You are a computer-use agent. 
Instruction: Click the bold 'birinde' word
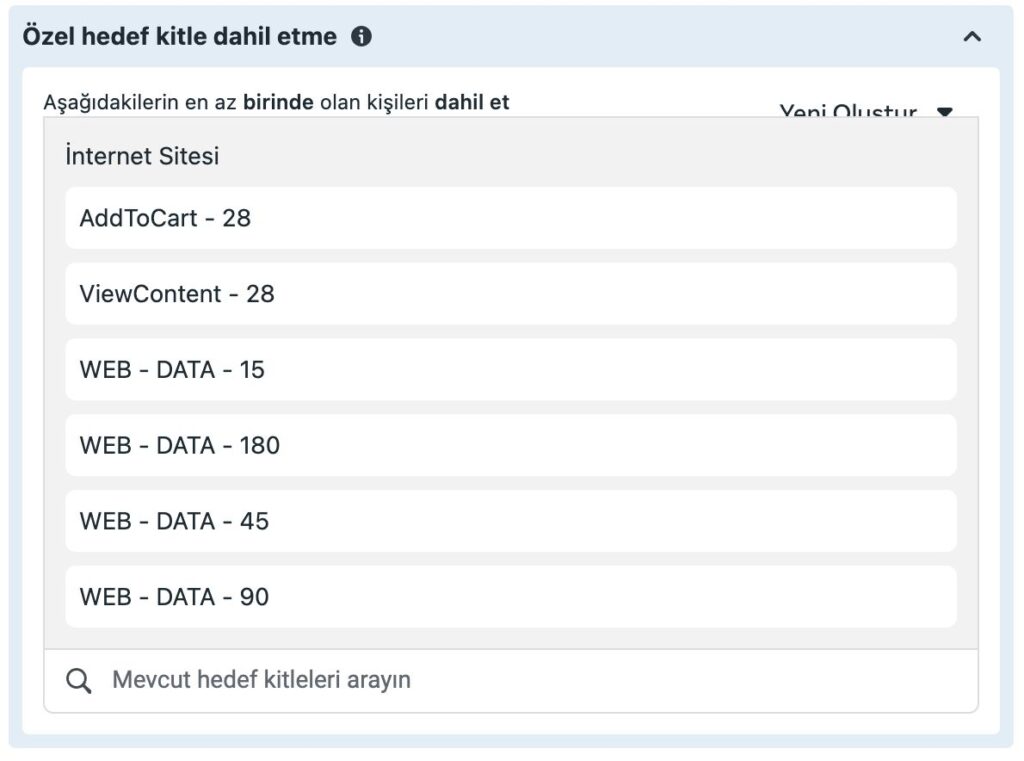click(x=278, y=102)
